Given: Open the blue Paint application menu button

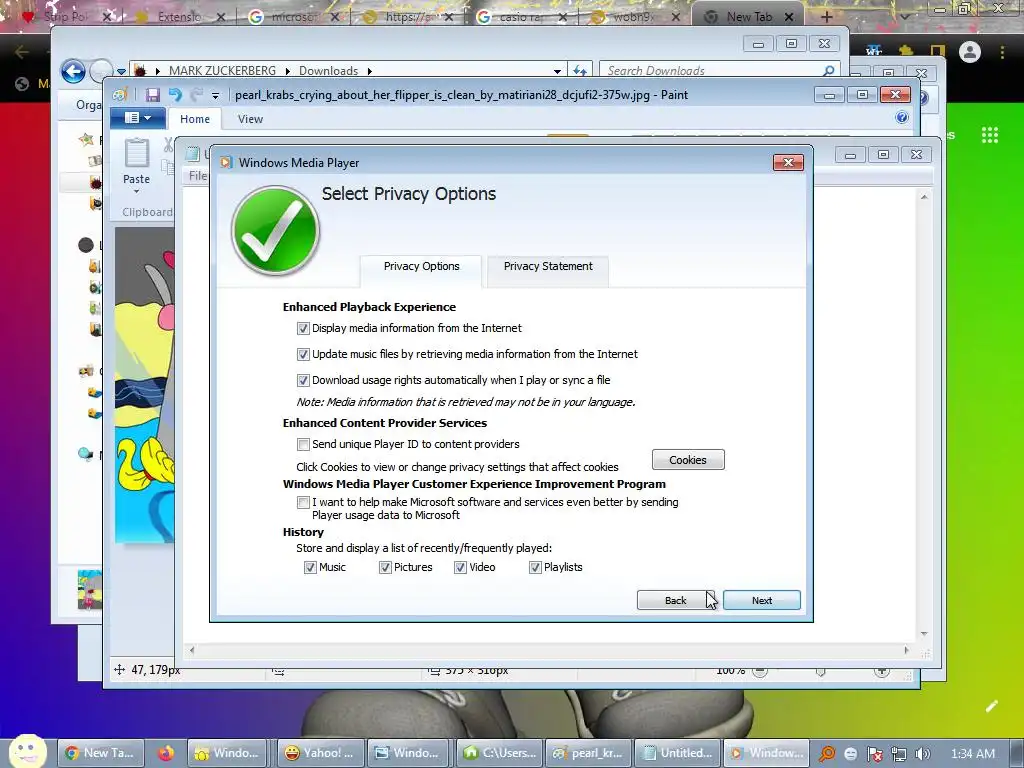Looking at the screenshot, I should (137, 118).
